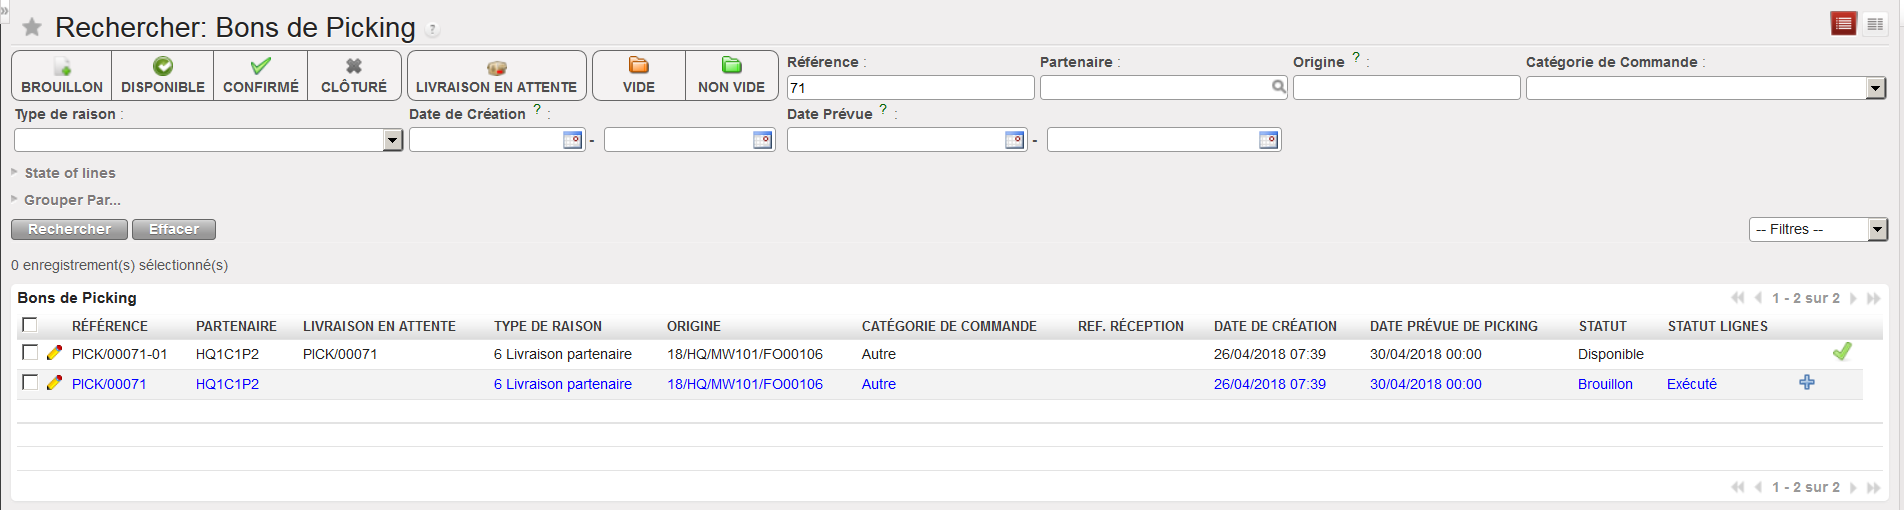The image size is (1904, 510).
Task: Go to last page in bottom pager
Action: [1873, 487]
